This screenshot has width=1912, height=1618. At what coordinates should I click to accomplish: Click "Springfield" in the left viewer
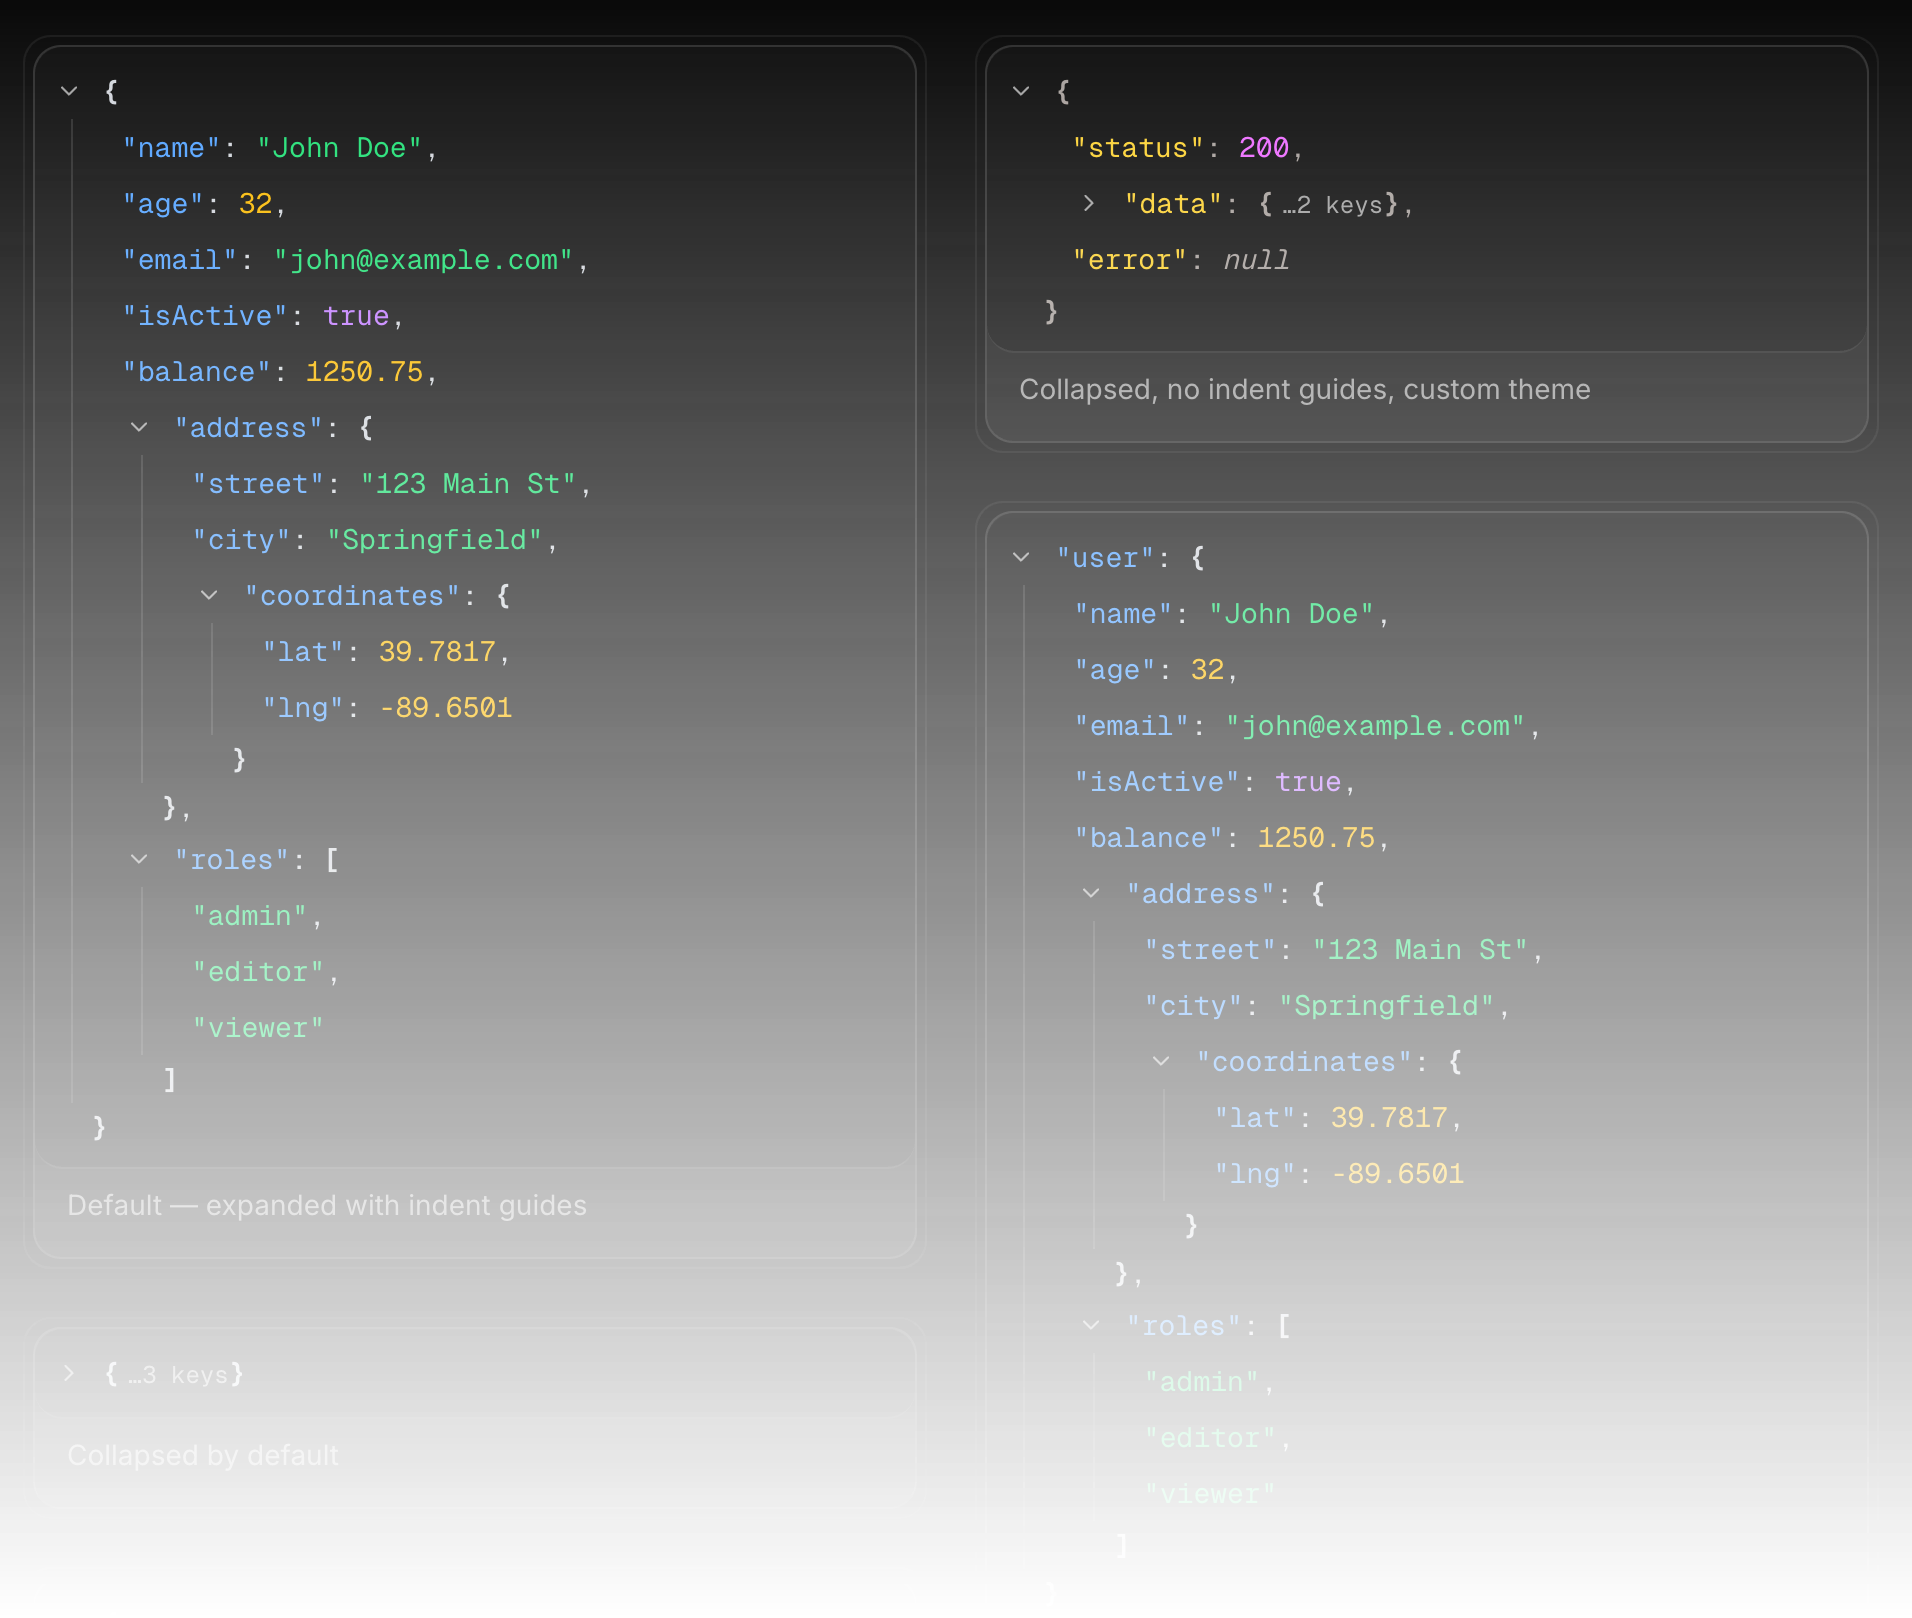434,540
